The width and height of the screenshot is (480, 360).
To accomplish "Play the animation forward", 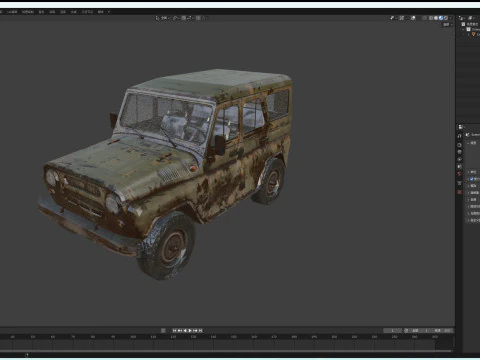I will point(190,331).
